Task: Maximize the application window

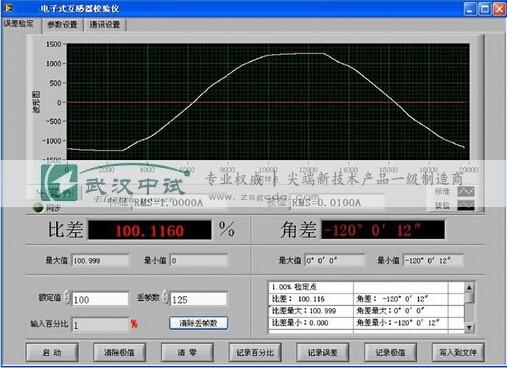Action: (x=485, y=9)
